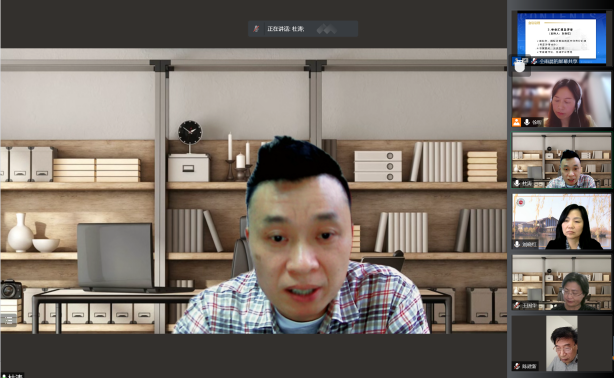Select the elderly man's video tile
The height and width of the screenshot is (378, 614).
click(562, 344)
